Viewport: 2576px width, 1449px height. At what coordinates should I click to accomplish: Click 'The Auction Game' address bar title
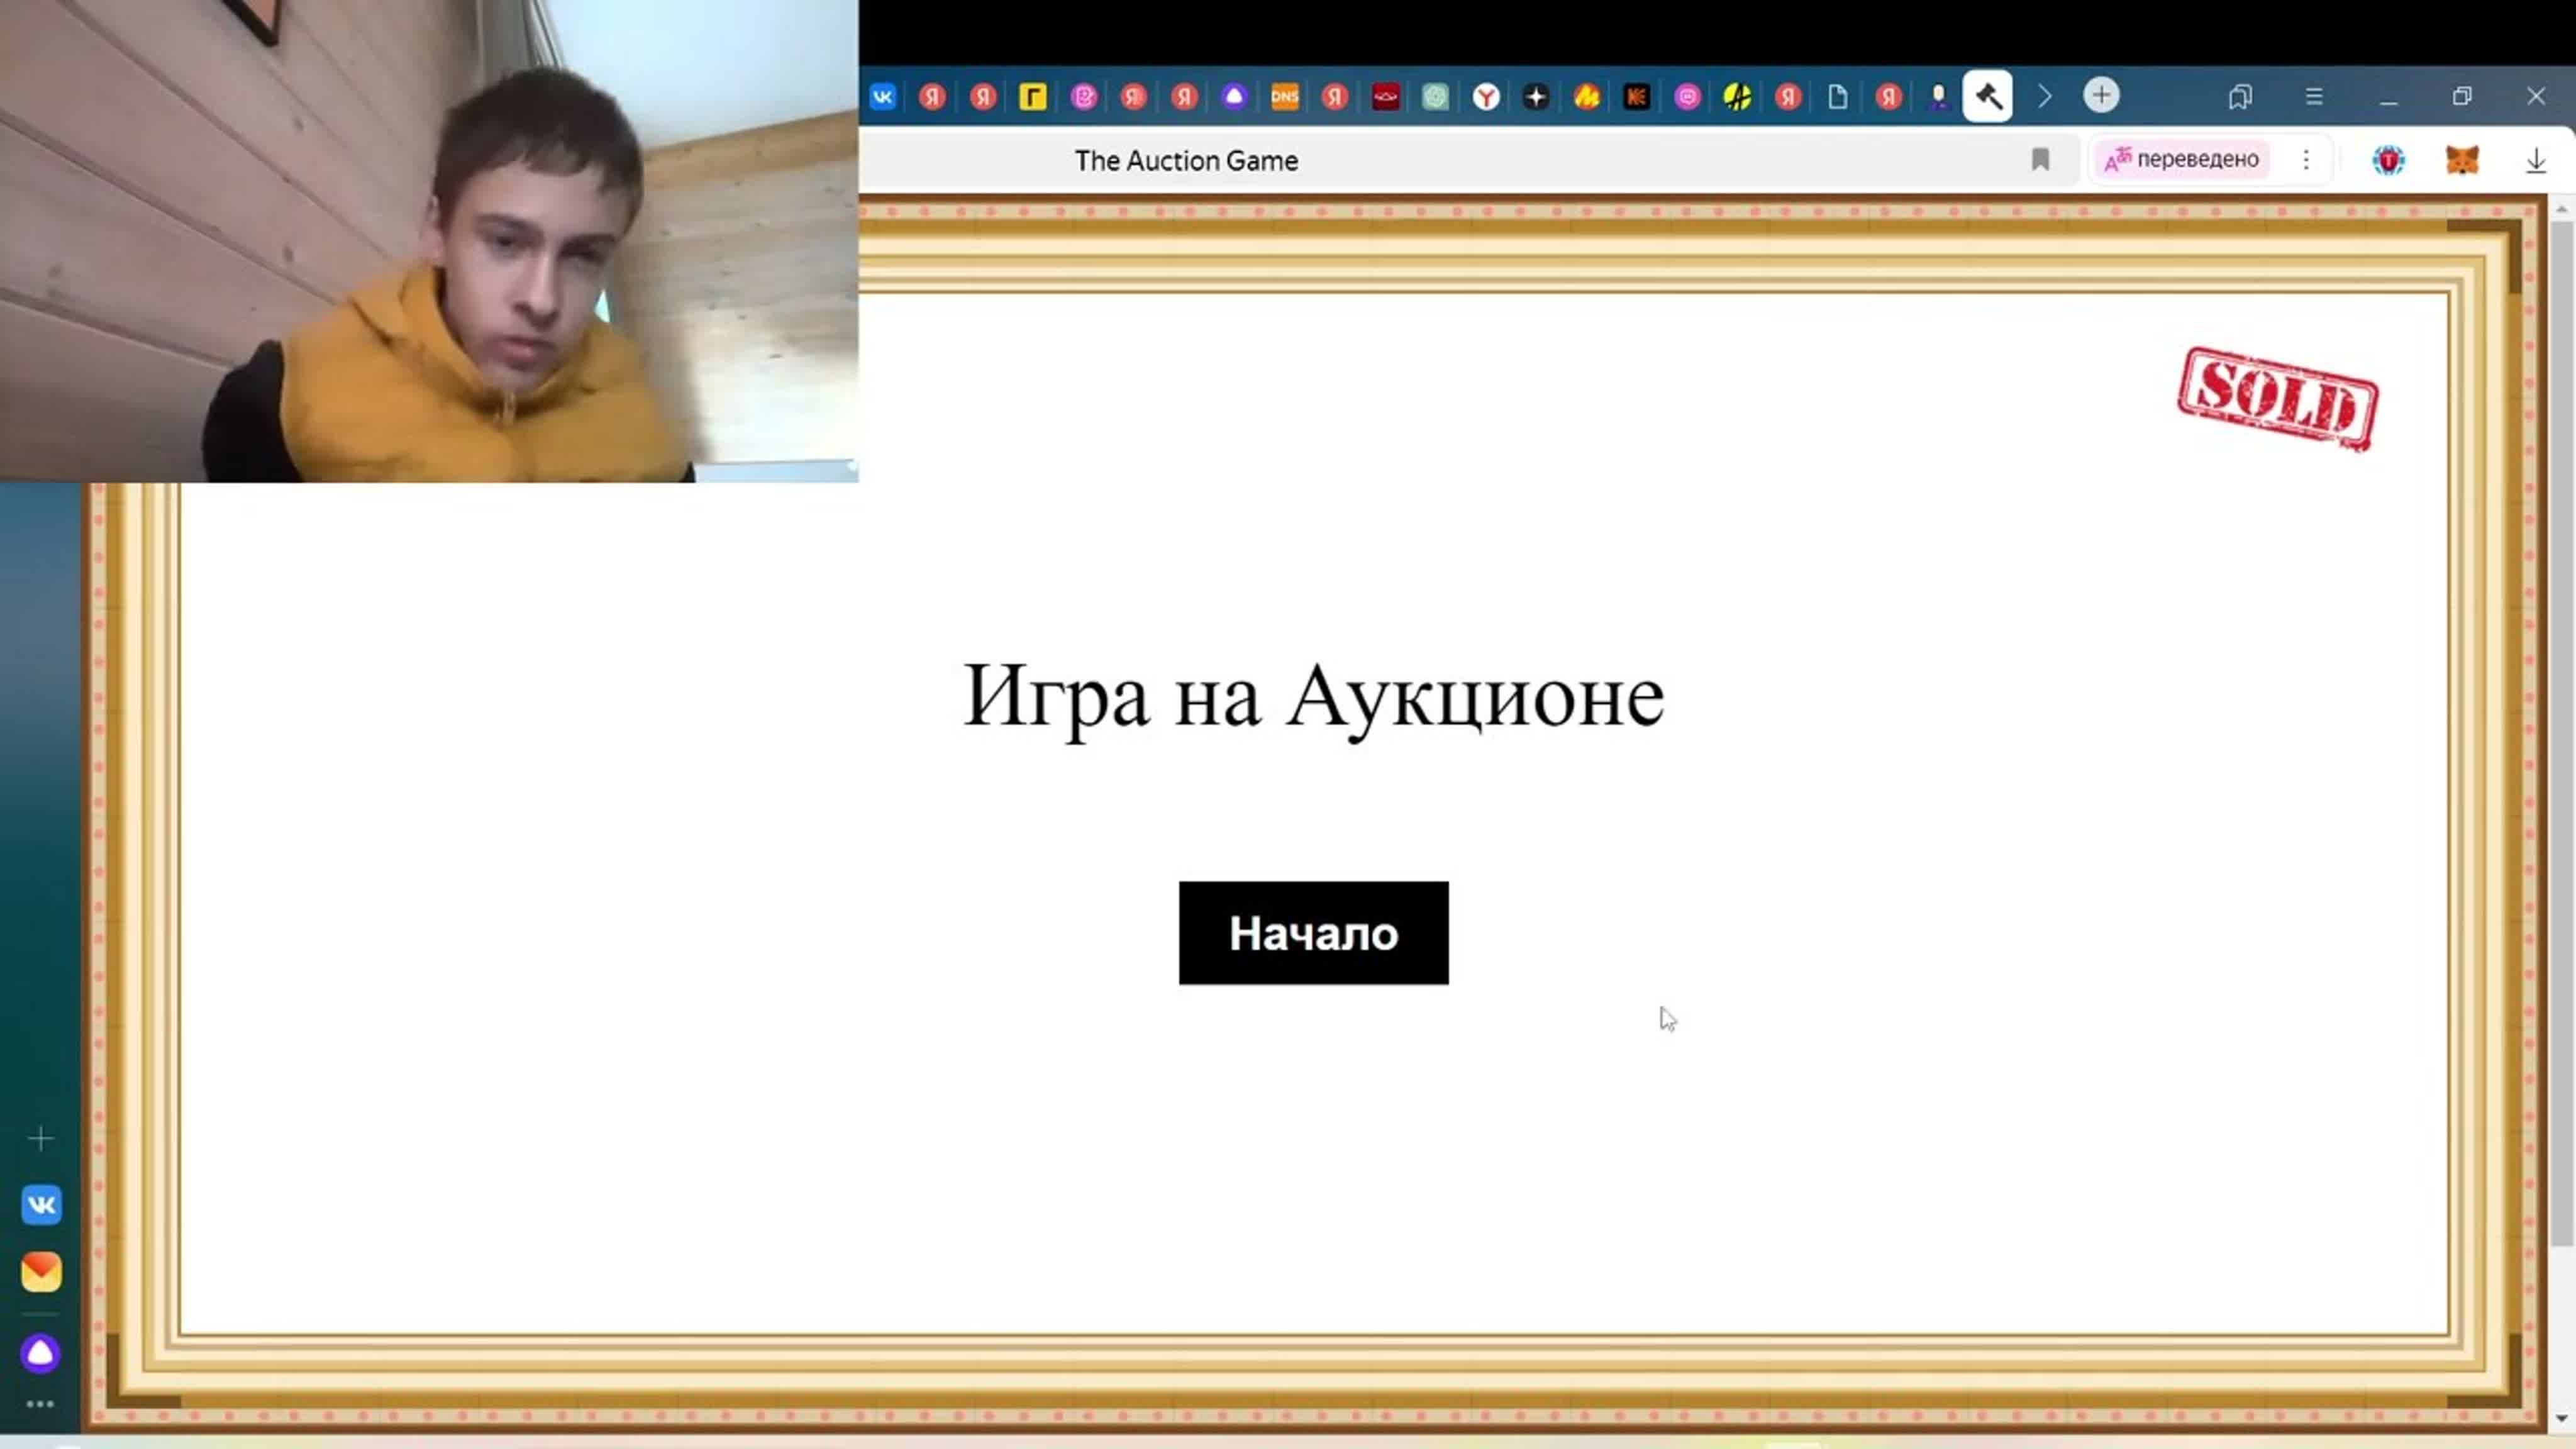[1186, 160]
